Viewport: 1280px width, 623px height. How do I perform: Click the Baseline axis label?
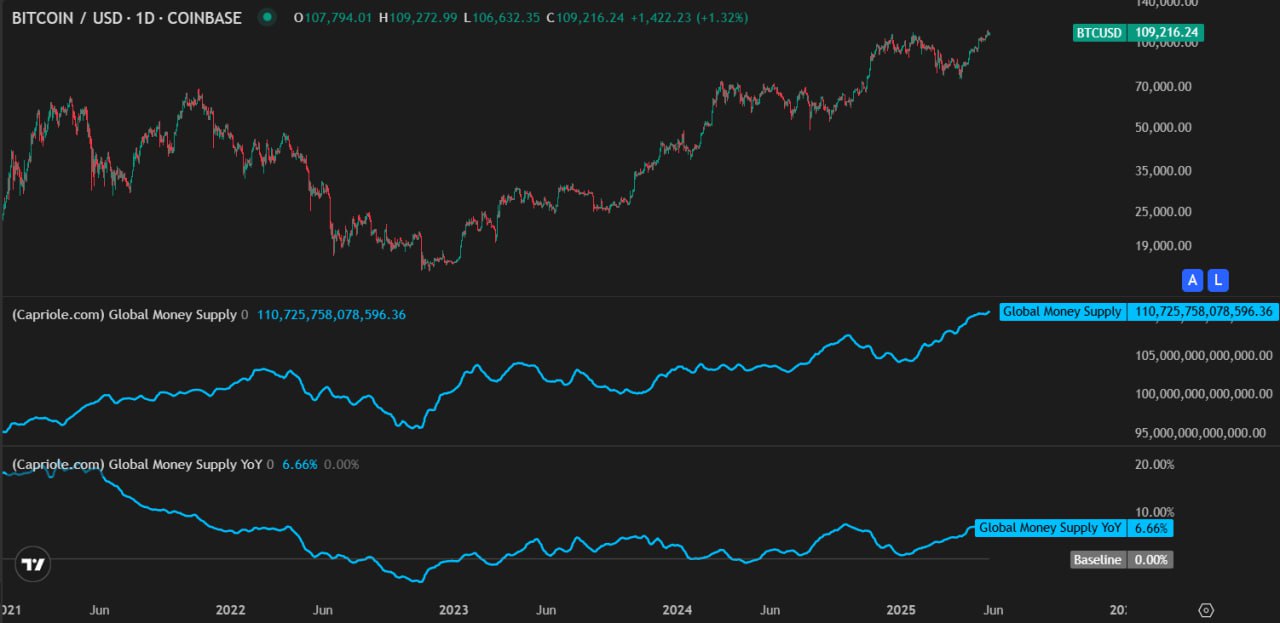pyautogui.click(x=1098, y=560)
